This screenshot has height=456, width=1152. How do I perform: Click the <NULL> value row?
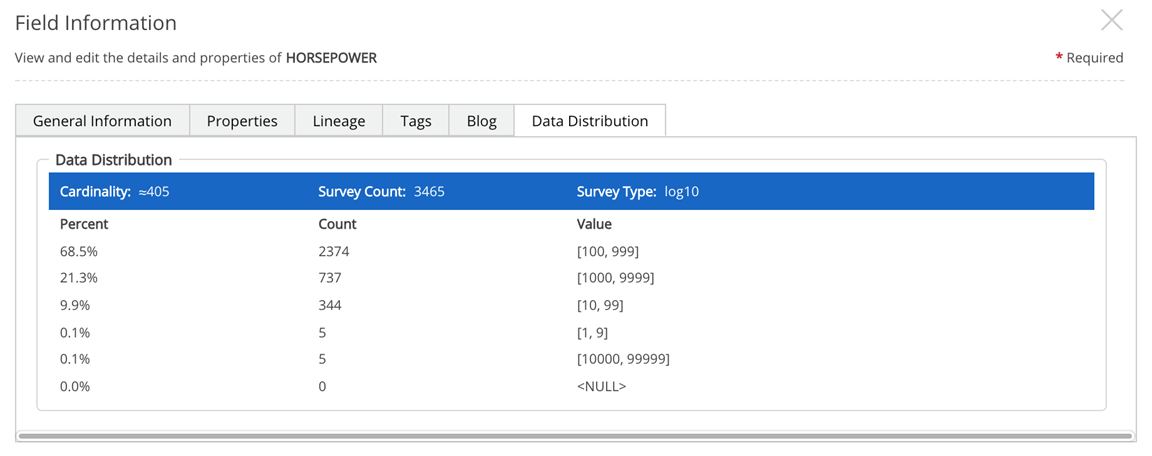click(x=601, y=386)
